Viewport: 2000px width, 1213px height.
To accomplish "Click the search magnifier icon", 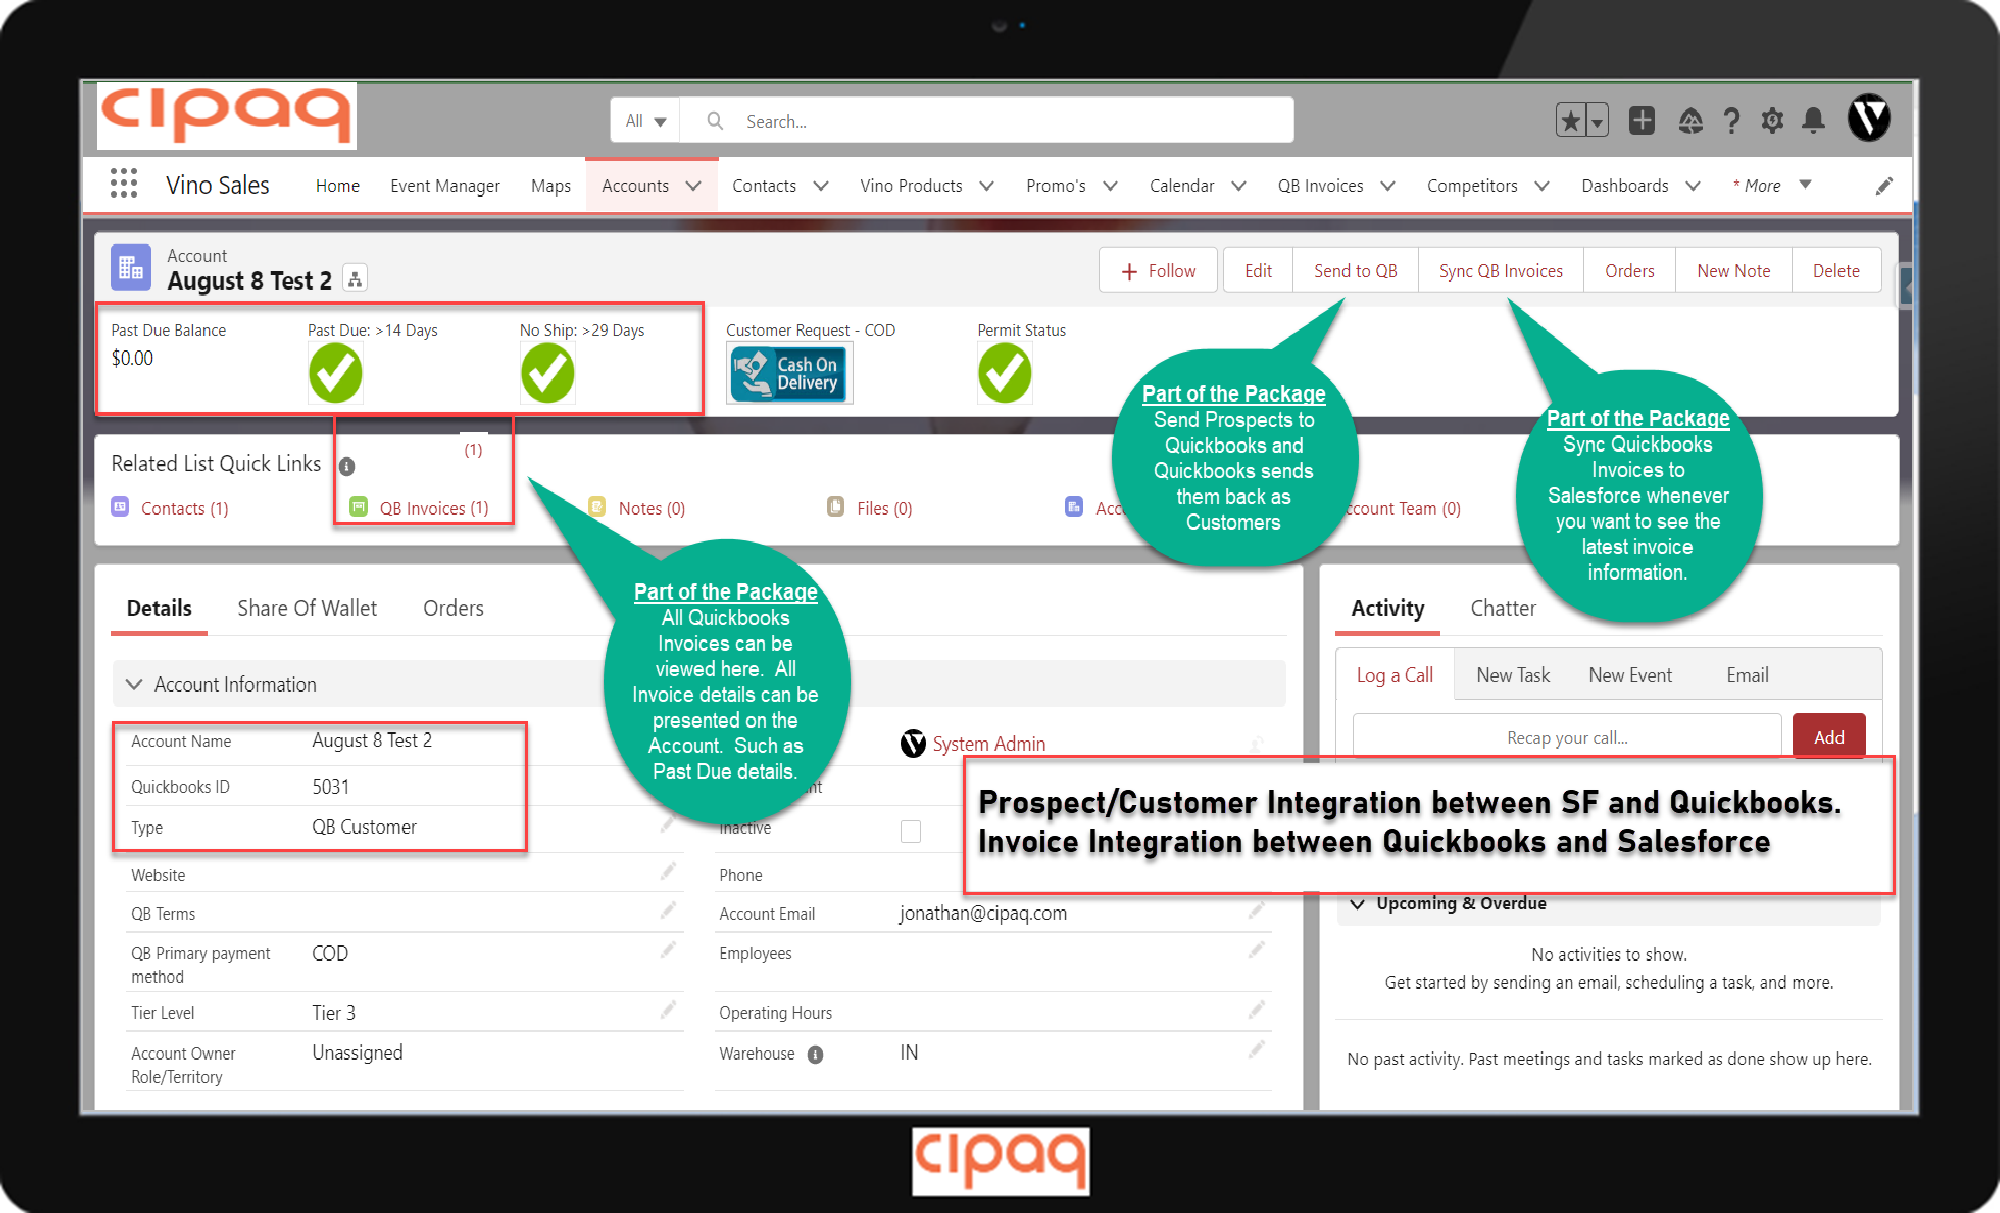I will (x=714, y=120).
